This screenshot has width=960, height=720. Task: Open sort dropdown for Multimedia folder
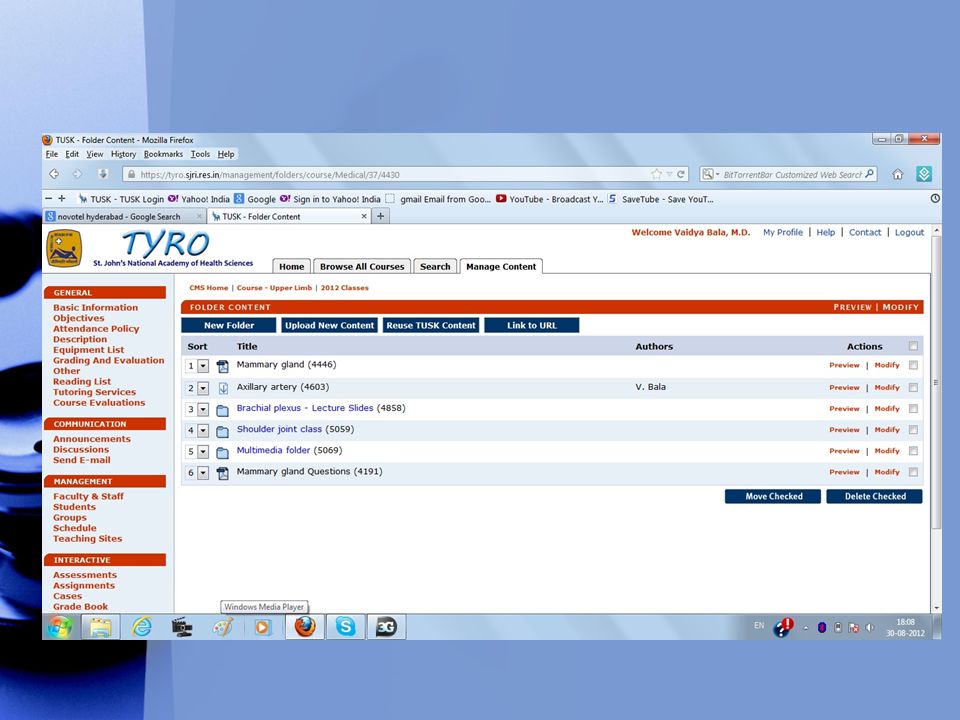pos(203,452)
